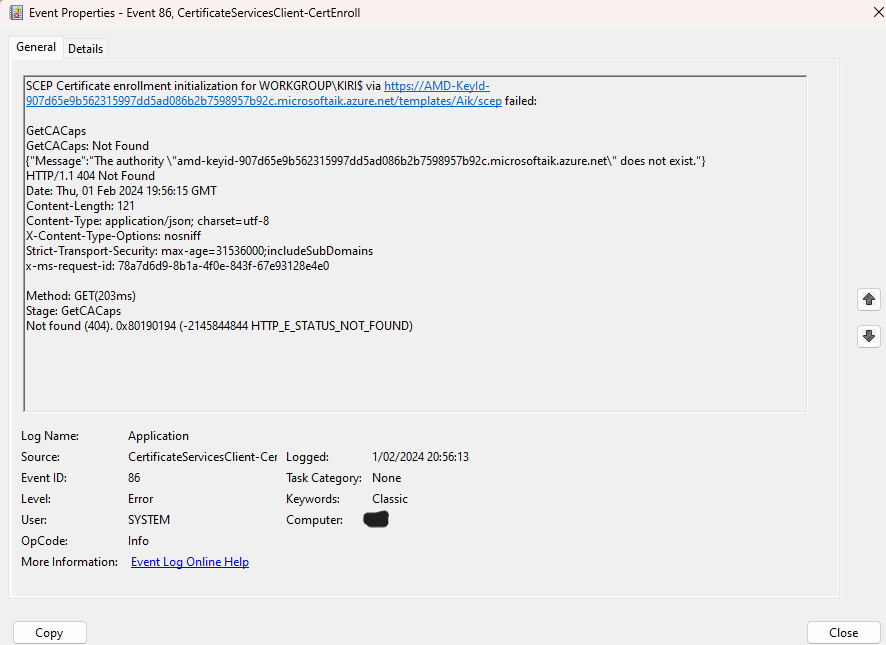
Task: Click the Event ID value 86
Action: 134,478
